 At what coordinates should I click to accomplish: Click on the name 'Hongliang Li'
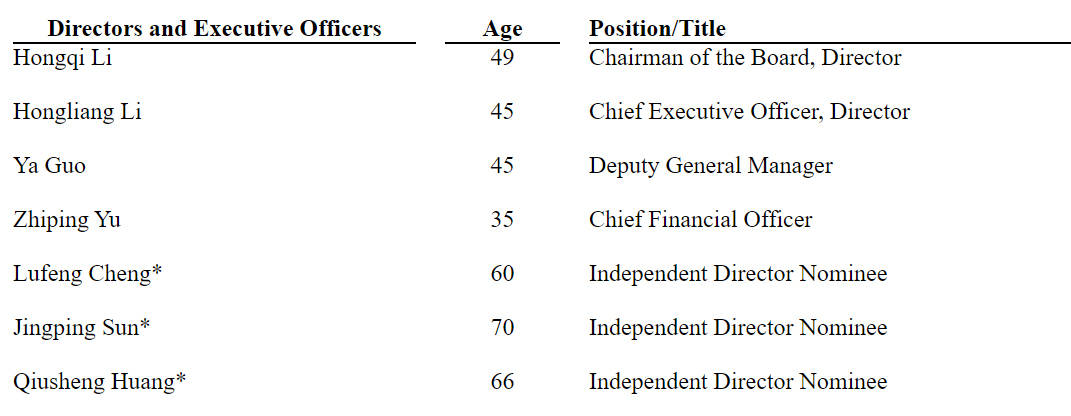(77, 113)
